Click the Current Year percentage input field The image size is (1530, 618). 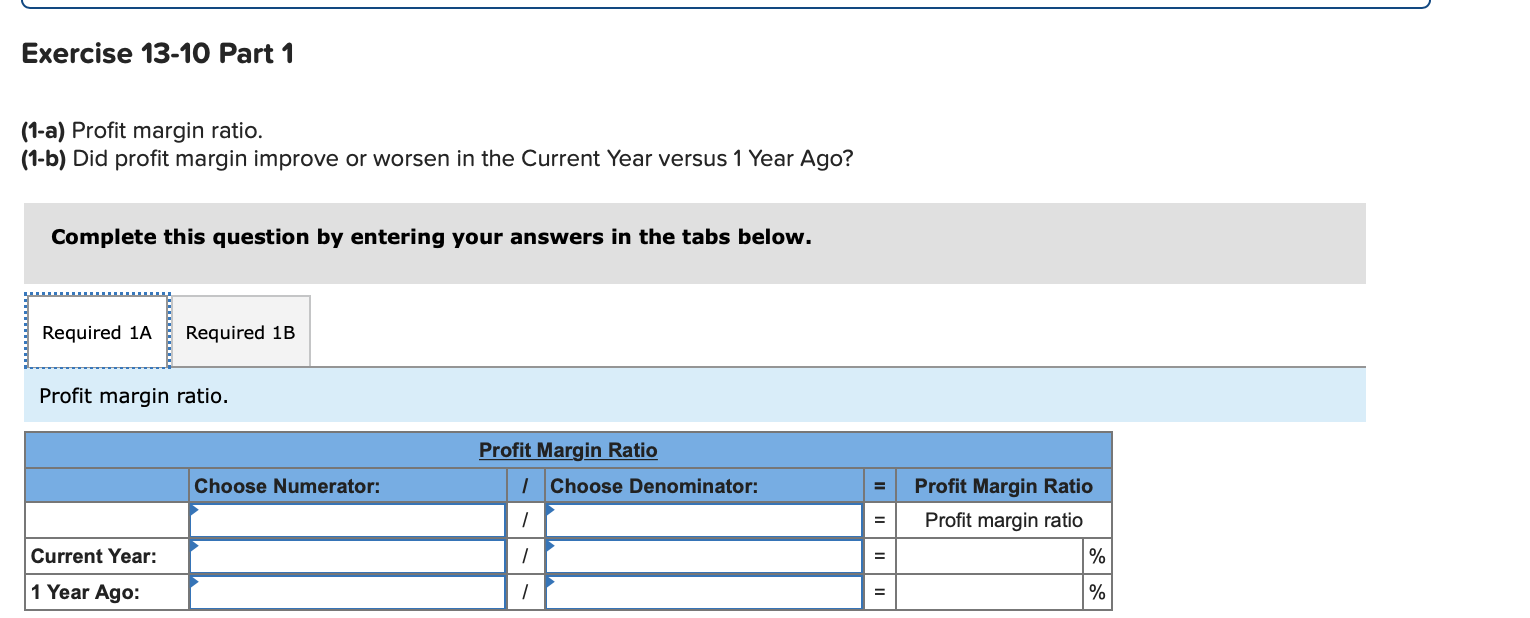coord(988,556)
